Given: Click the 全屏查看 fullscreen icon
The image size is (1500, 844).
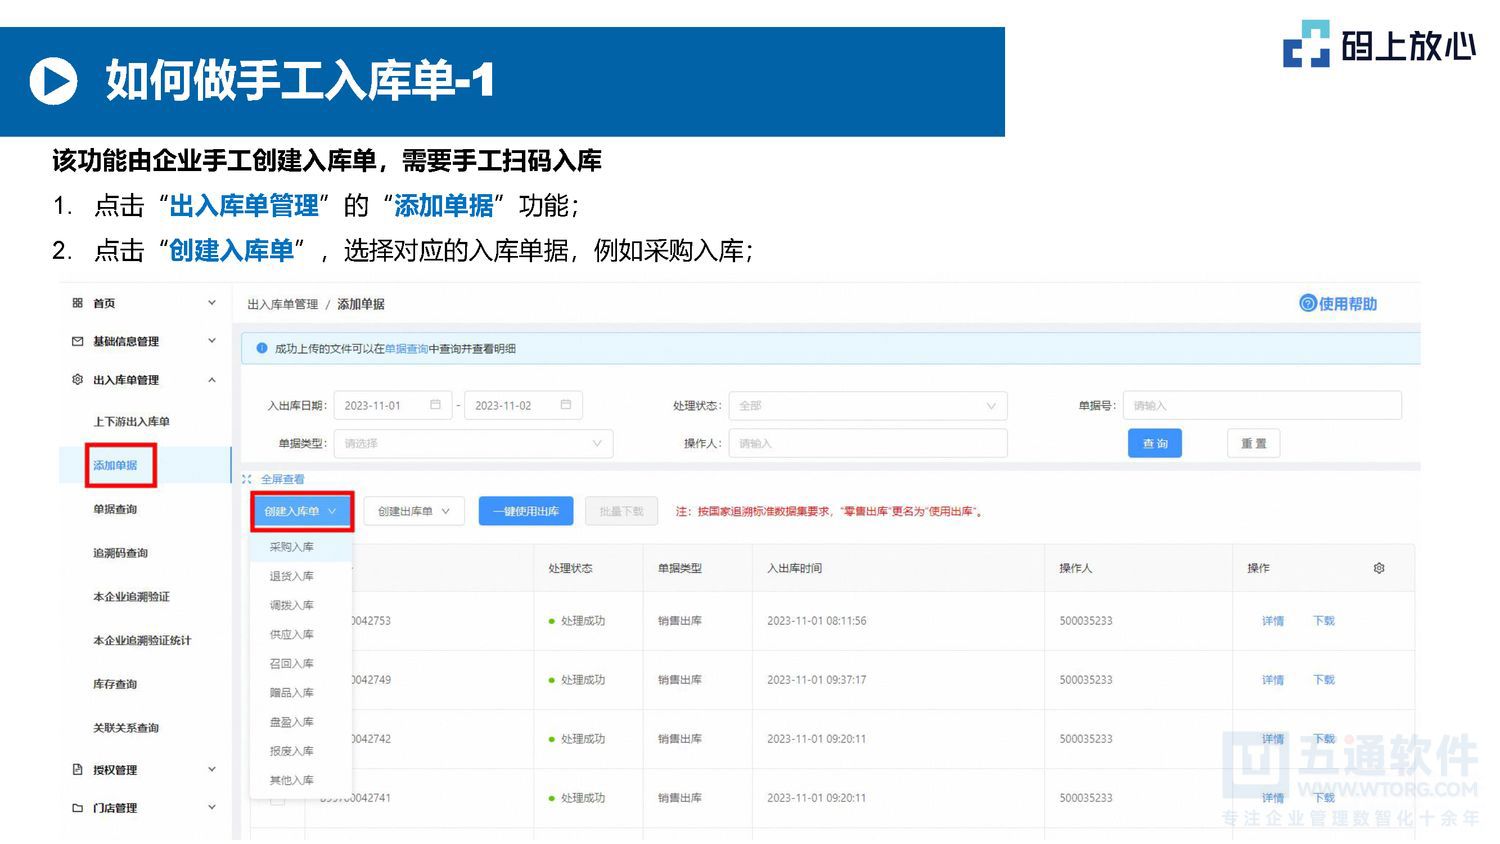Looking at the screenshot, I should (246, 478).
